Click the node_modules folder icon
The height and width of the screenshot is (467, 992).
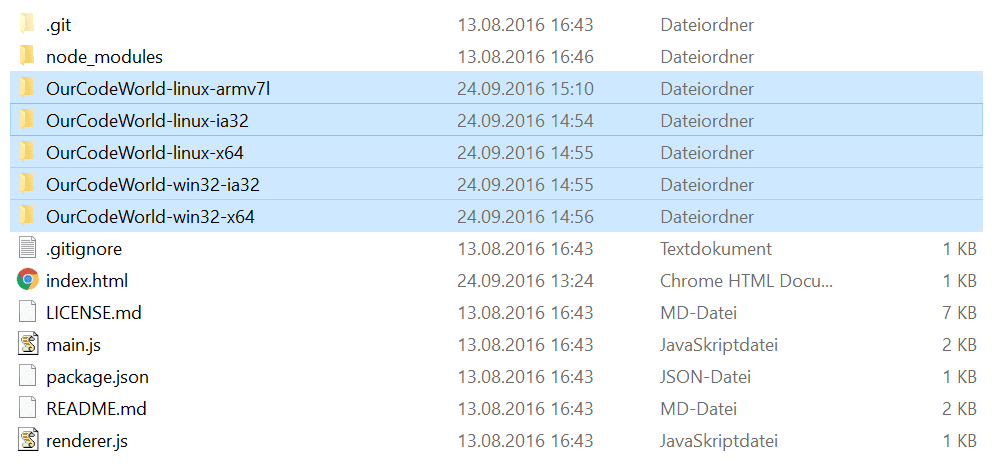(x=27, y=56)
